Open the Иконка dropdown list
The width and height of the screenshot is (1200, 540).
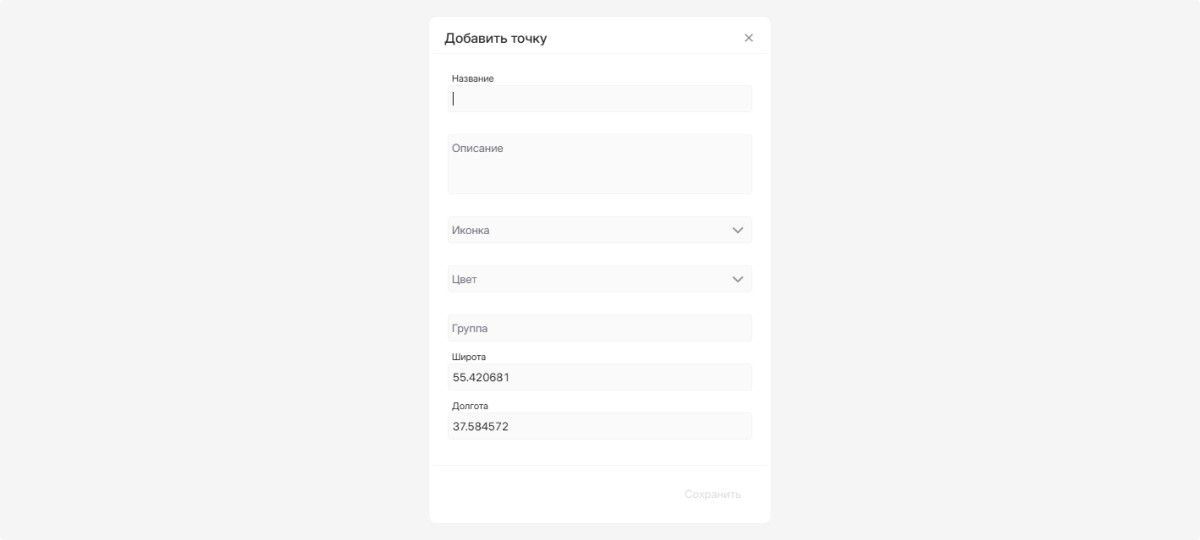[590, 230]
